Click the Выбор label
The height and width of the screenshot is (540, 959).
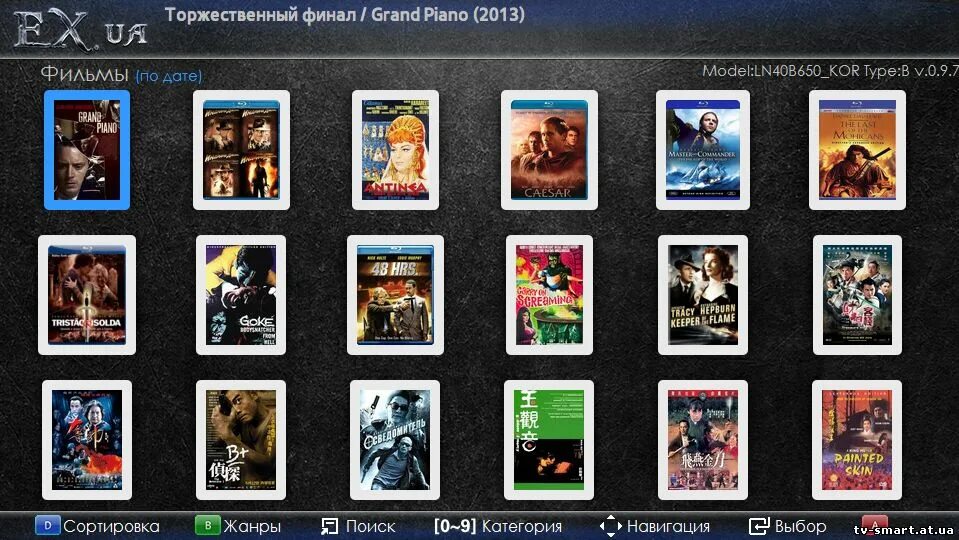tap(800, 526)
